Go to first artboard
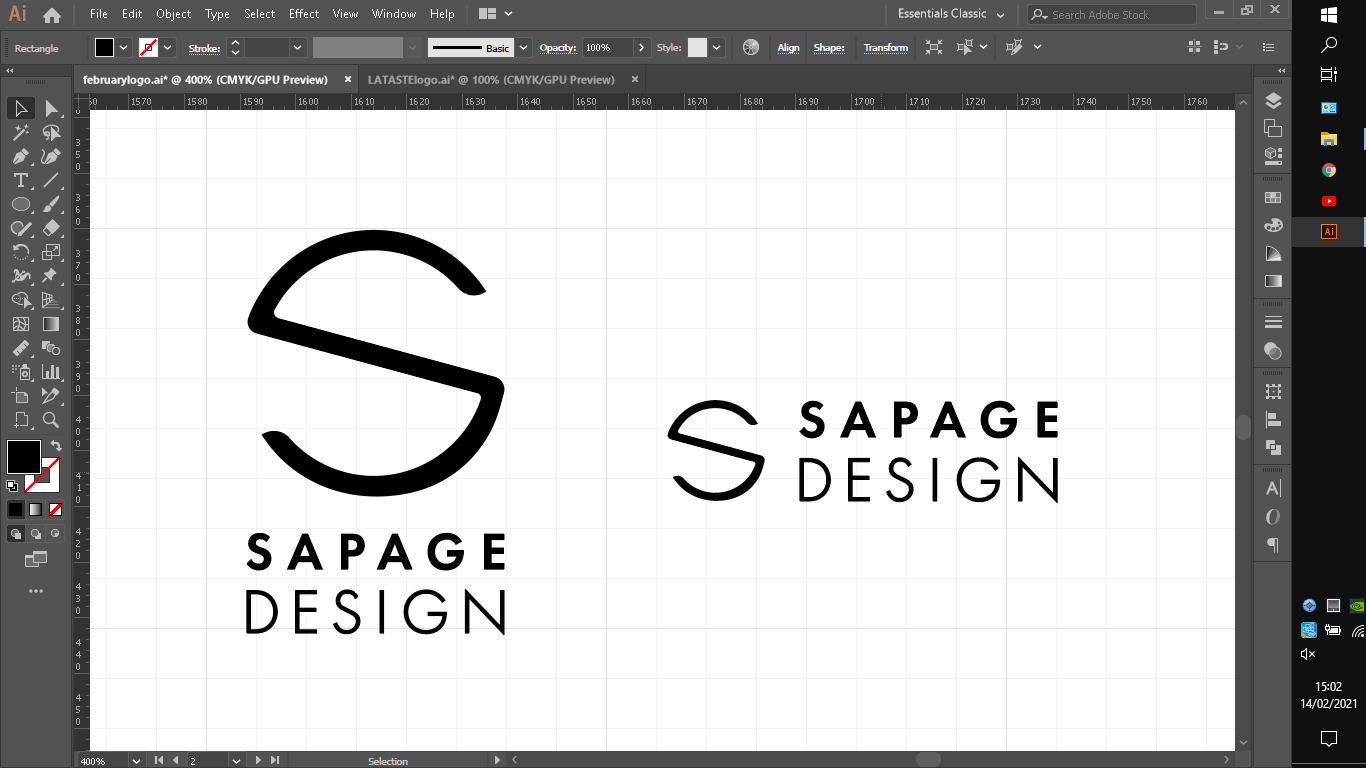Image resolution: width=1366 pixels, height=768 pixels. [x=159, y=761]
